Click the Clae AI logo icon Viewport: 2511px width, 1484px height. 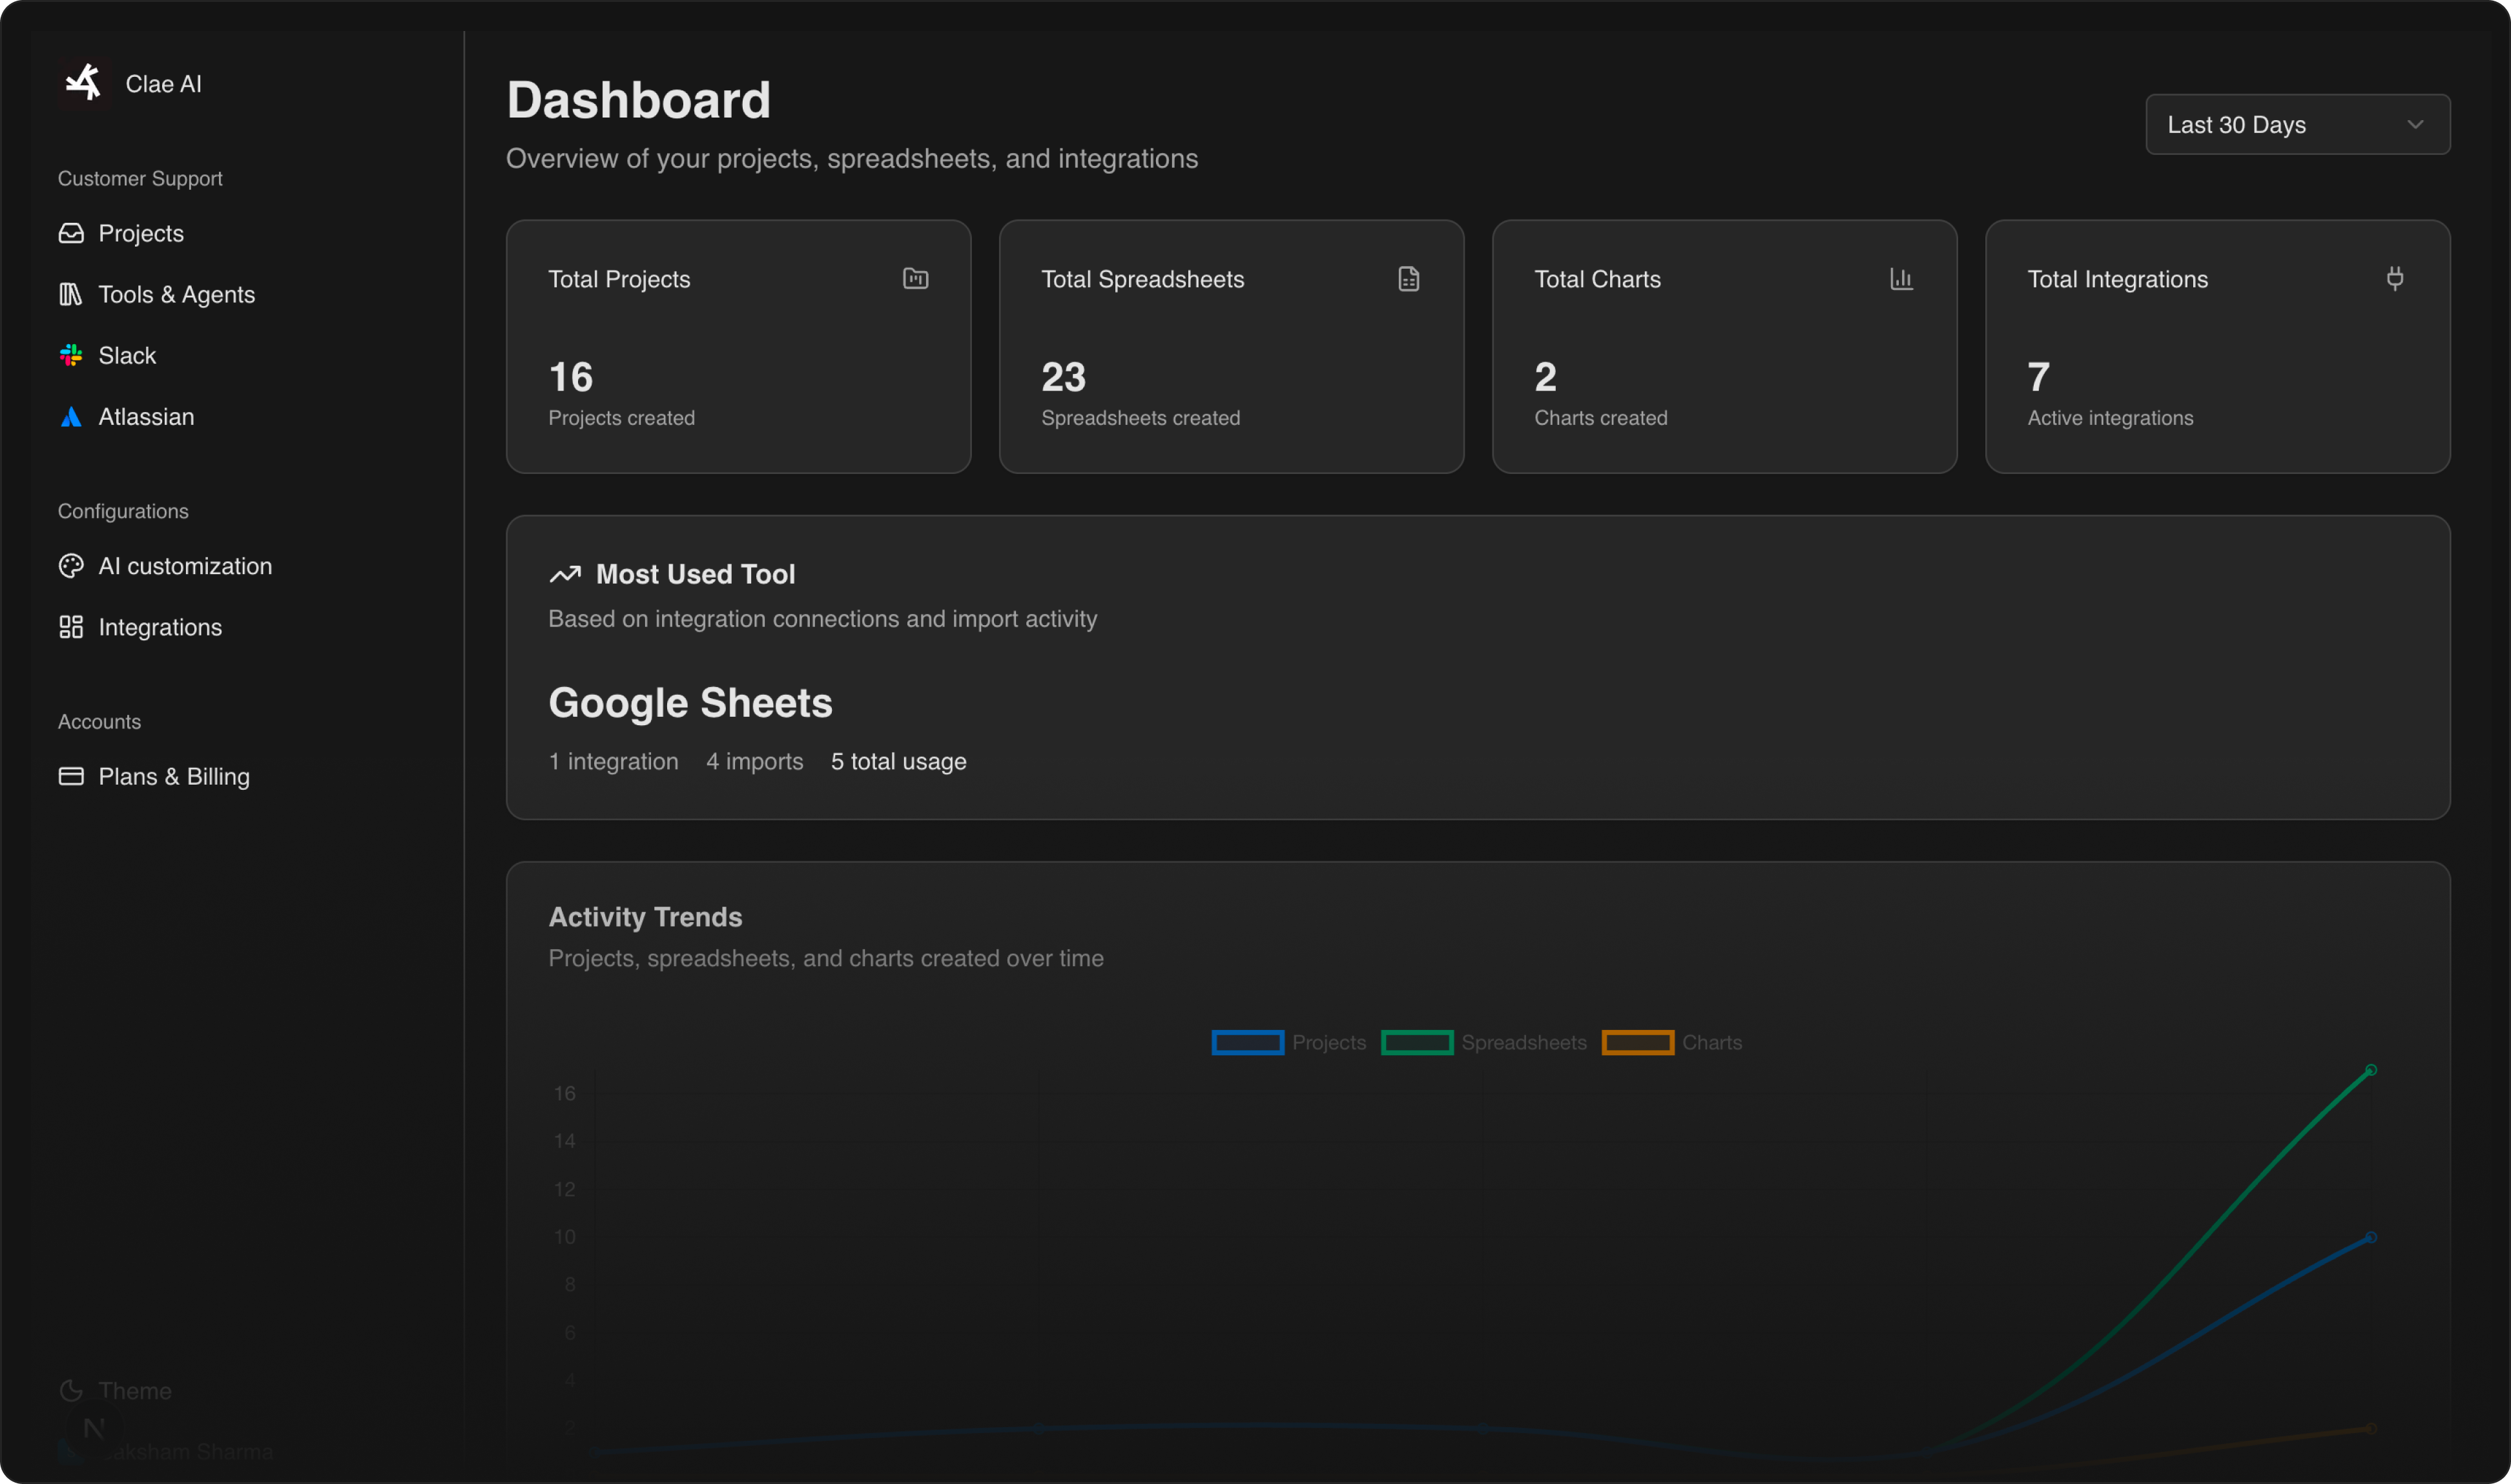(83, 82)
